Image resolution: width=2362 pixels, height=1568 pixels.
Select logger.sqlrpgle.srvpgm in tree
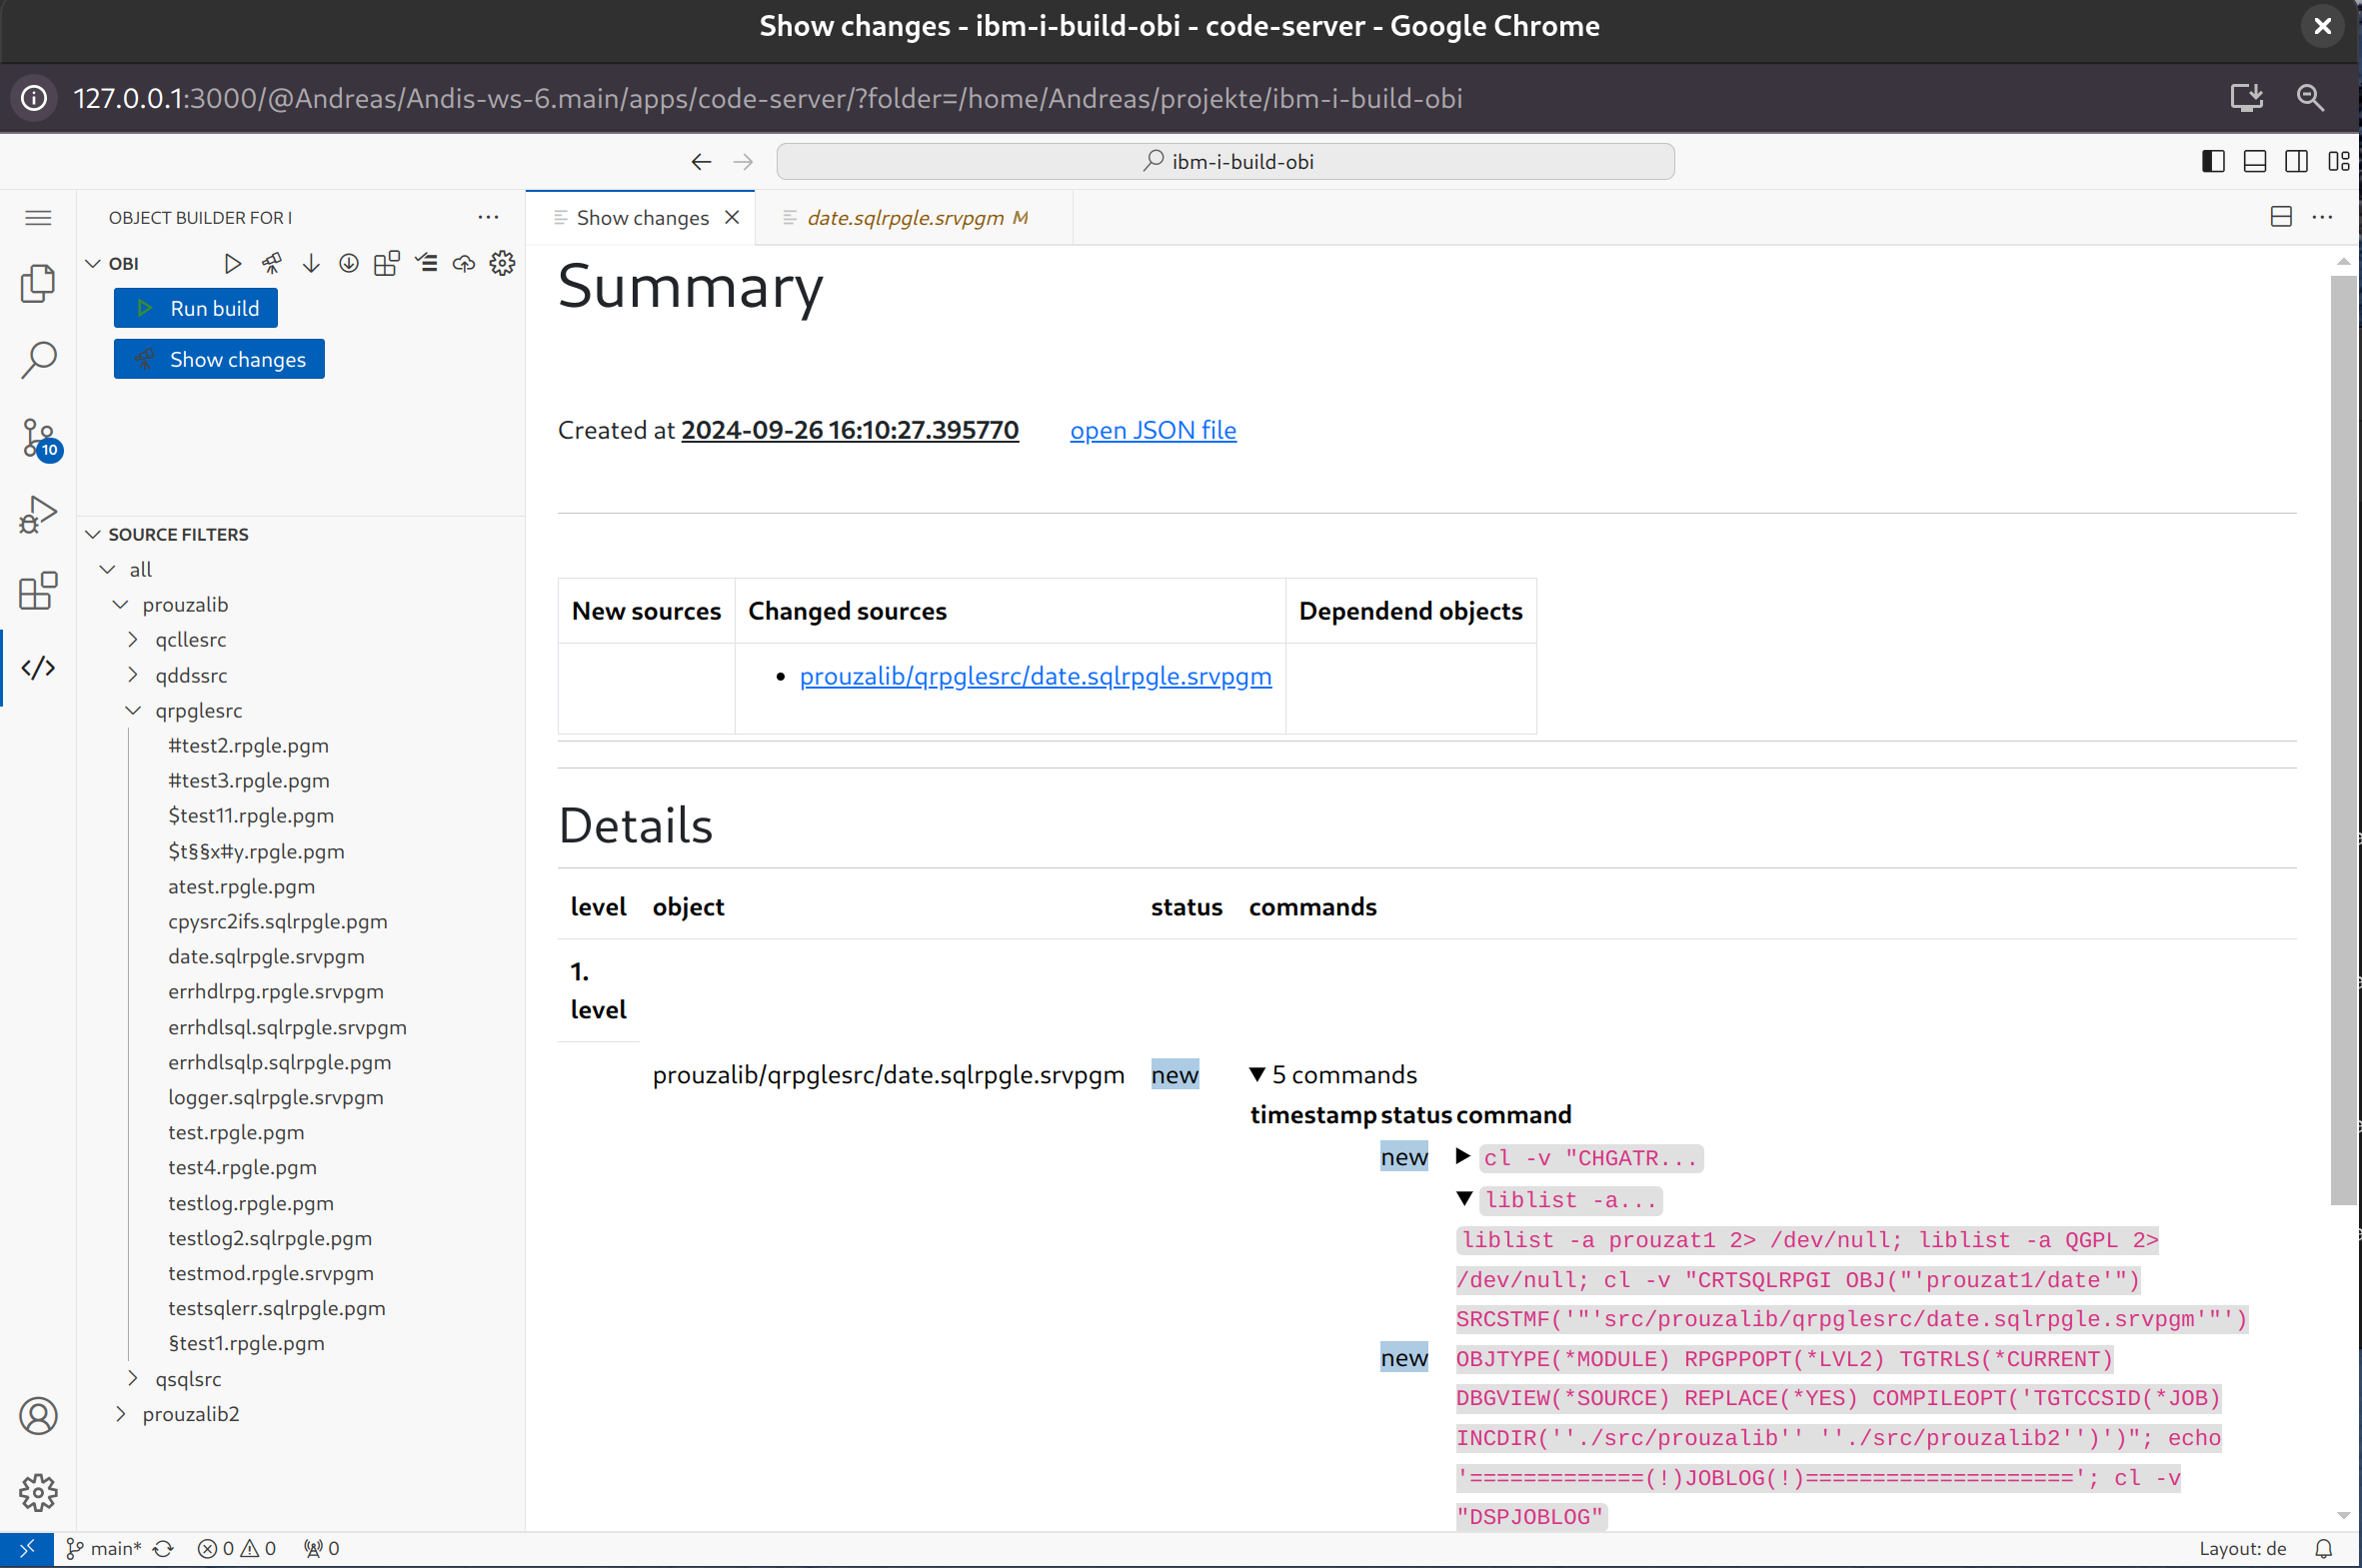[x=276, y=1097]
